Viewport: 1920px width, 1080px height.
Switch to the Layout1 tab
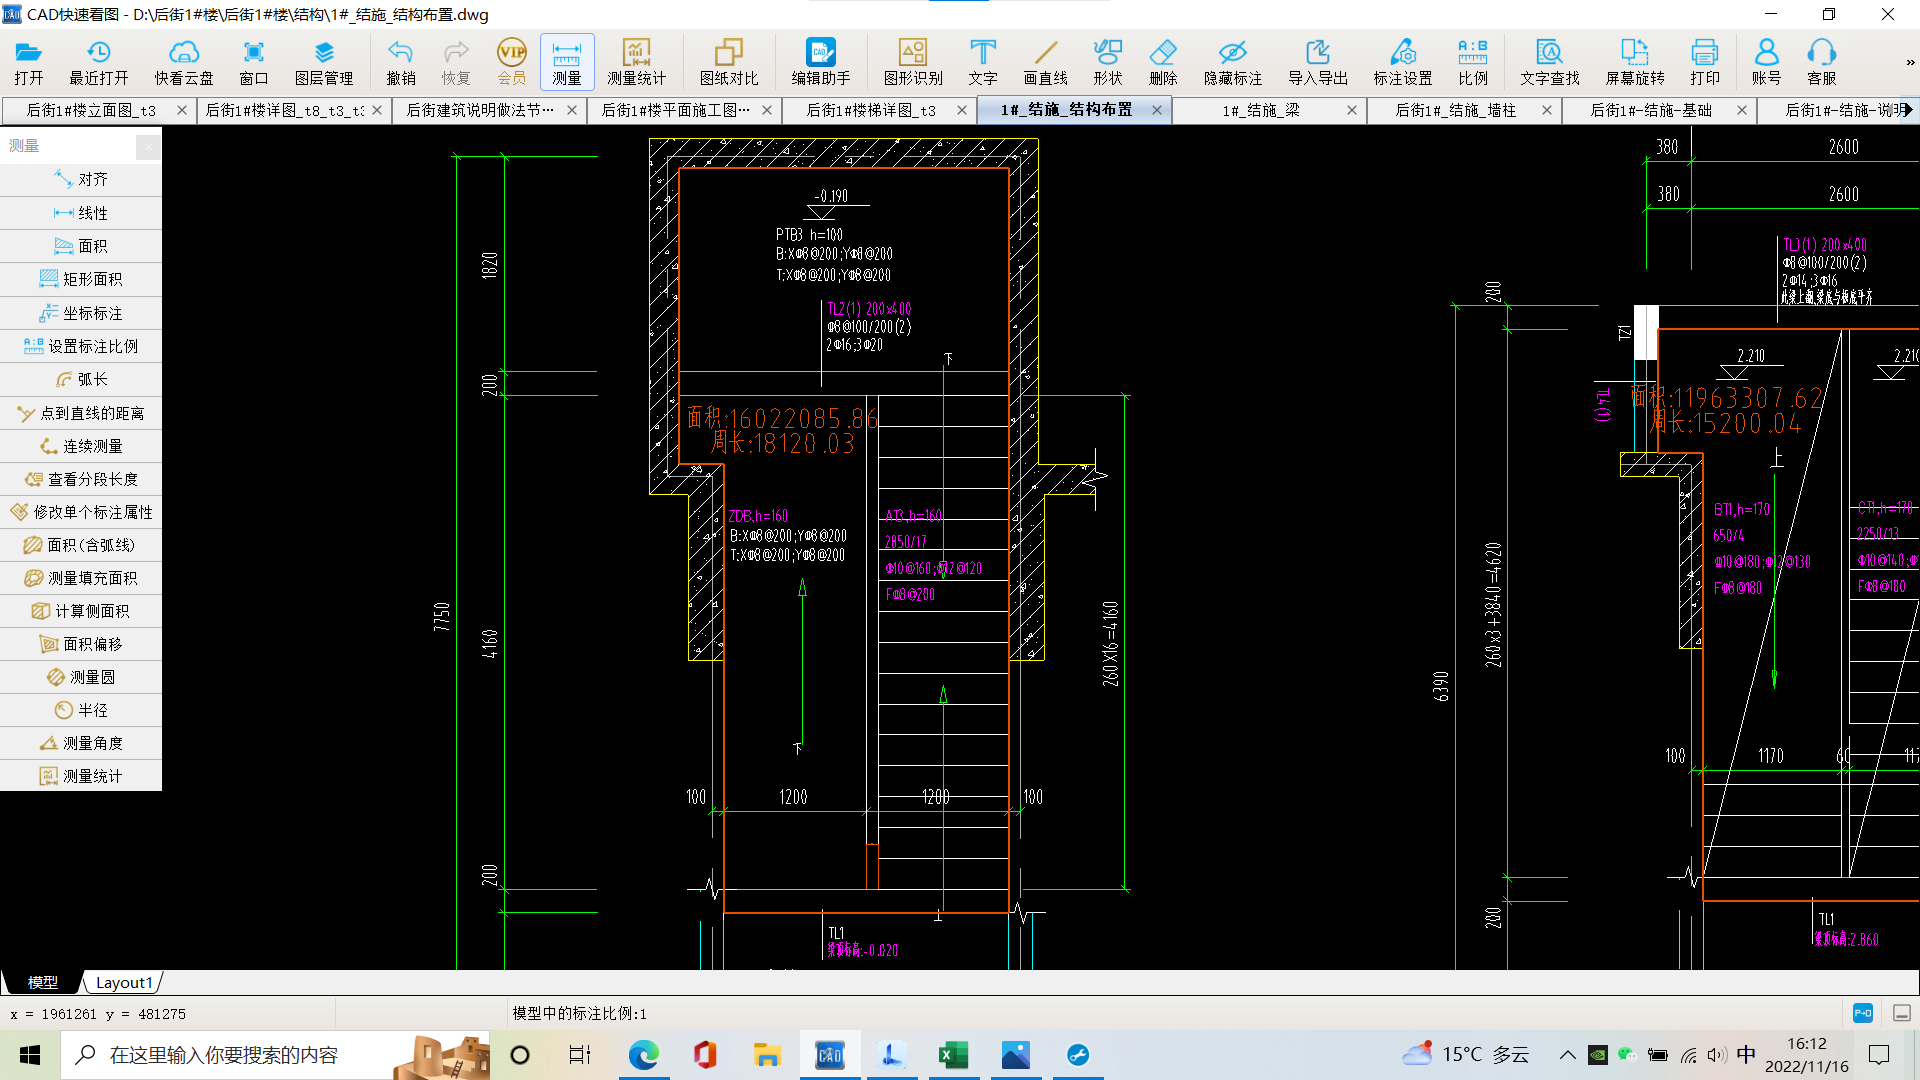pos(124,982)
